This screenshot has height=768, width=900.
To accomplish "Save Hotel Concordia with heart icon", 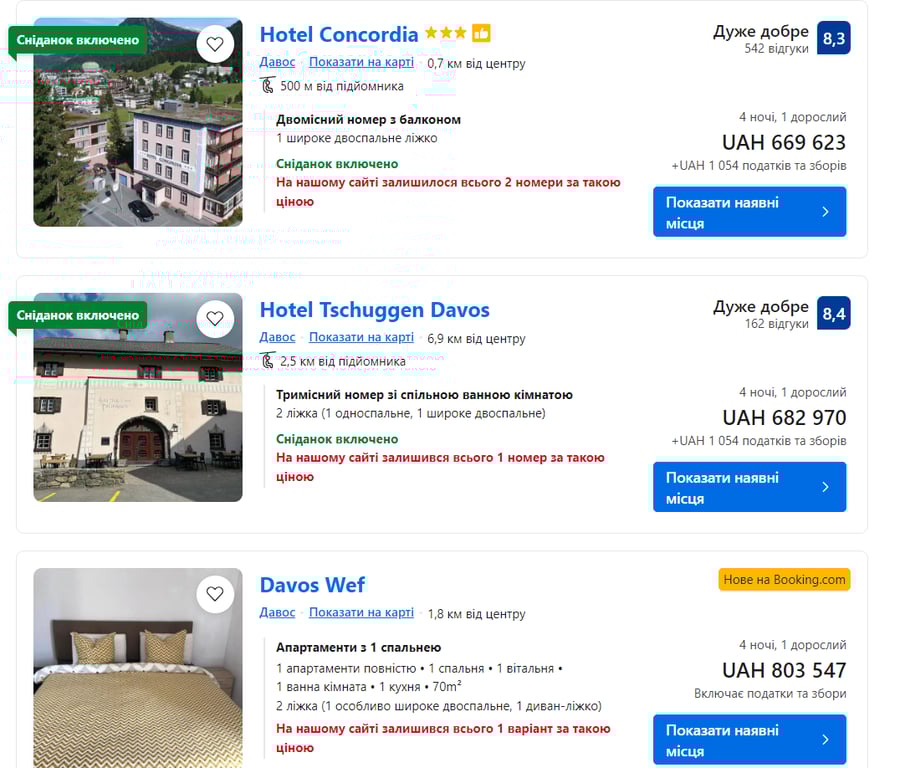I will pyautogui.click(x=215, y=44).
